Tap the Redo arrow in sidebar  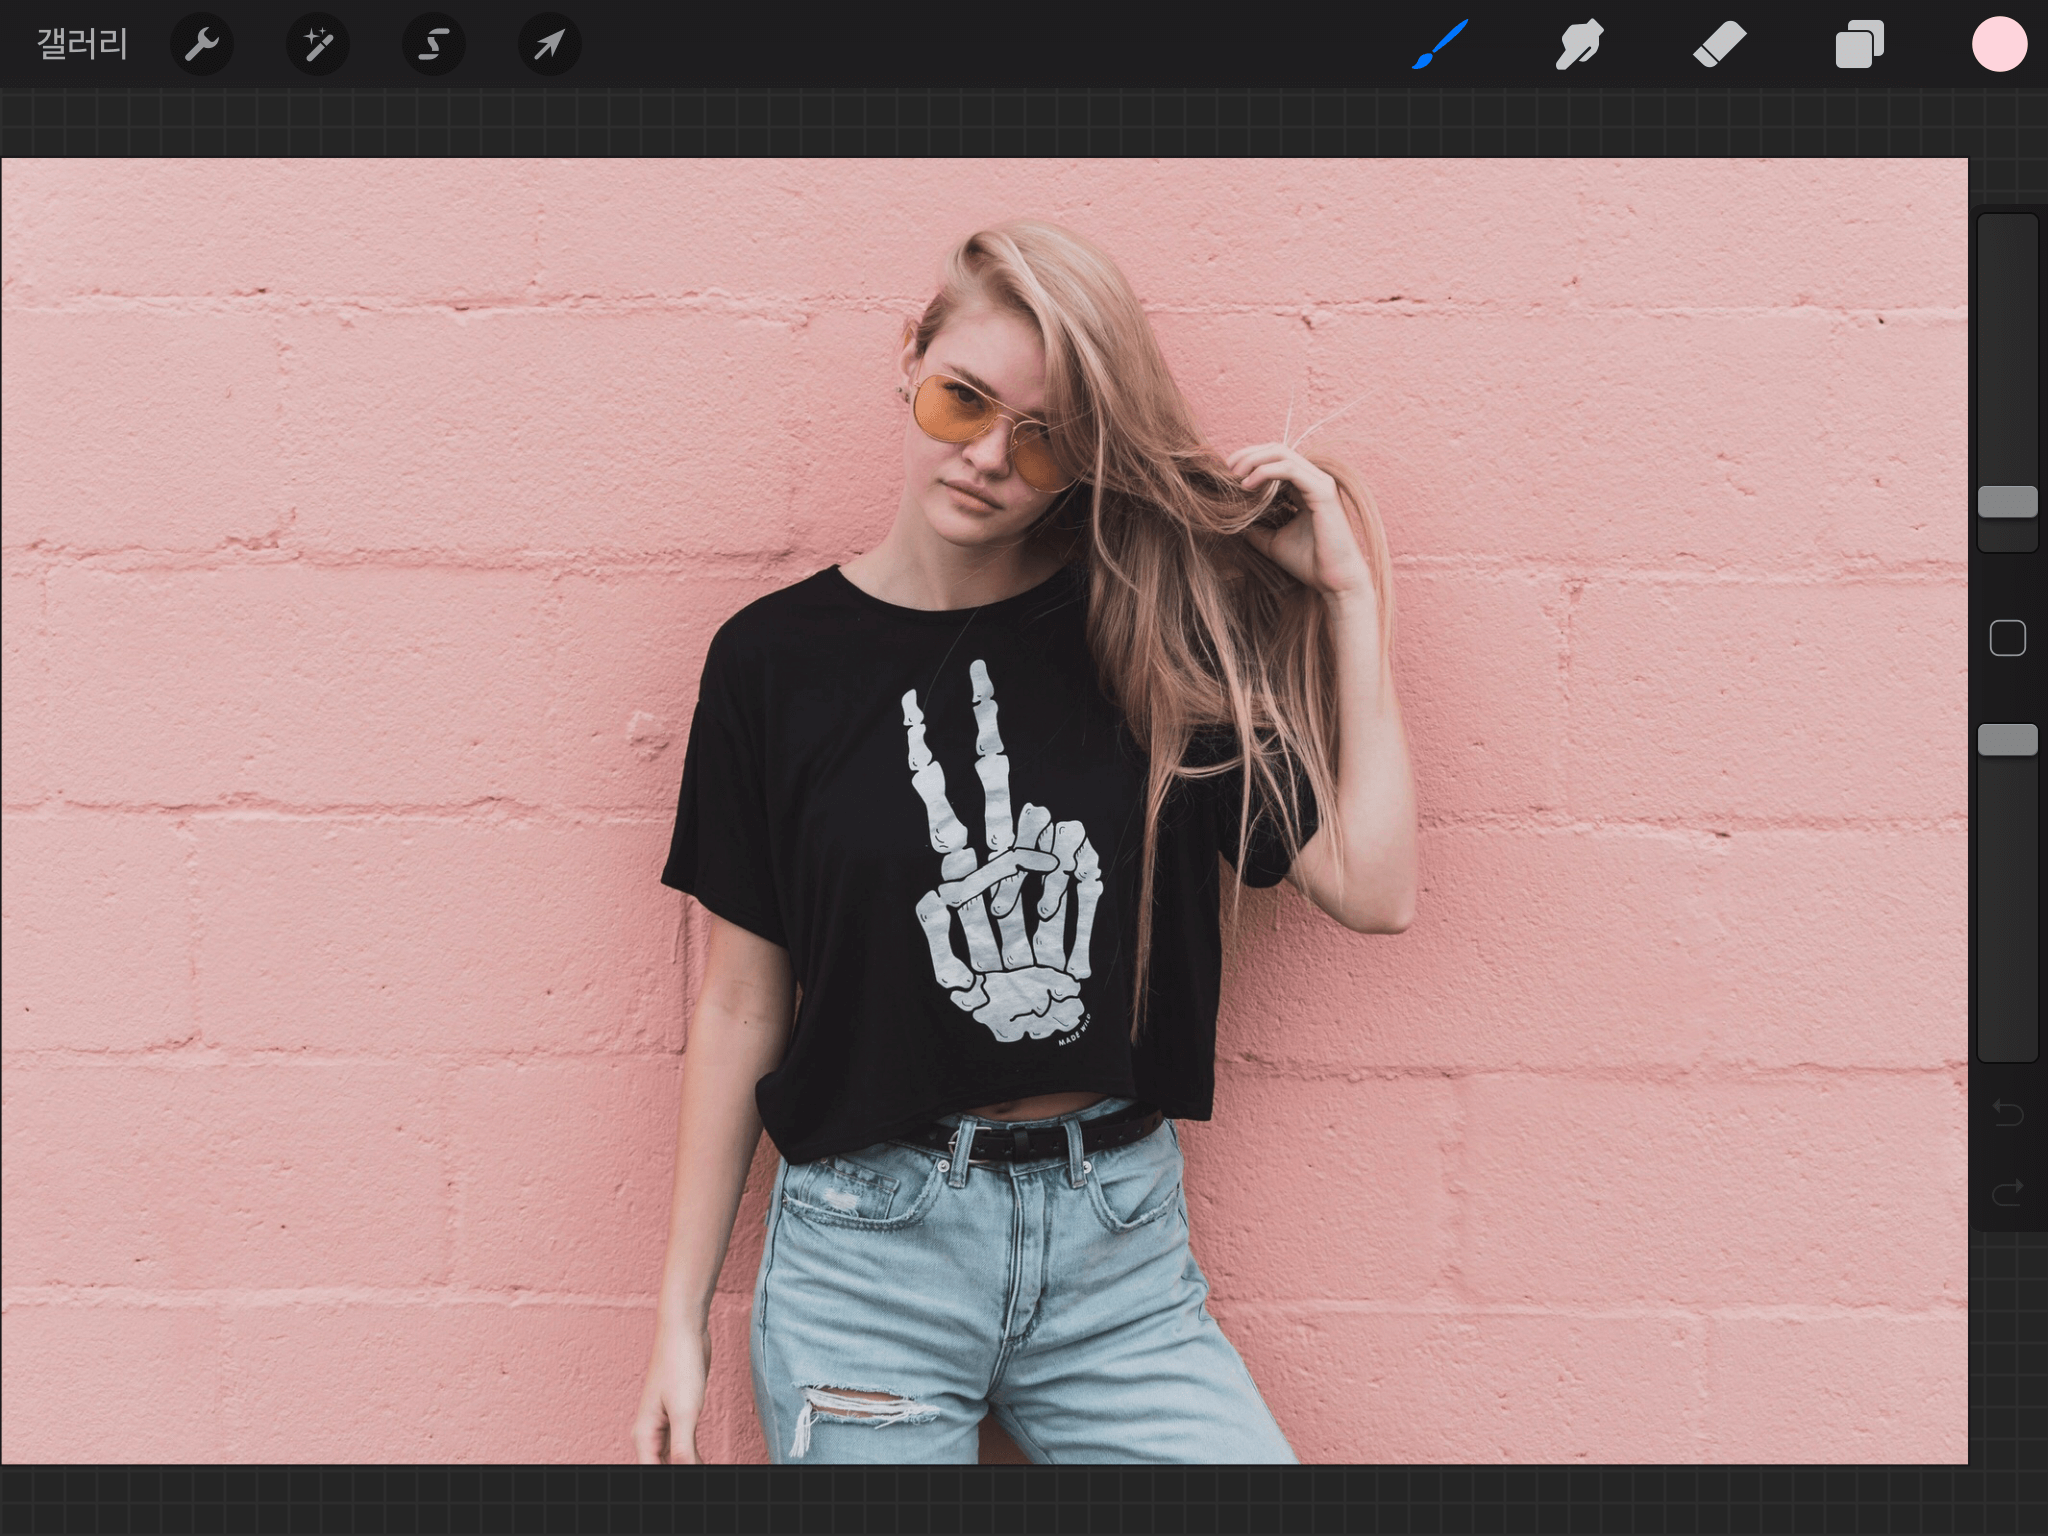2007,1192
